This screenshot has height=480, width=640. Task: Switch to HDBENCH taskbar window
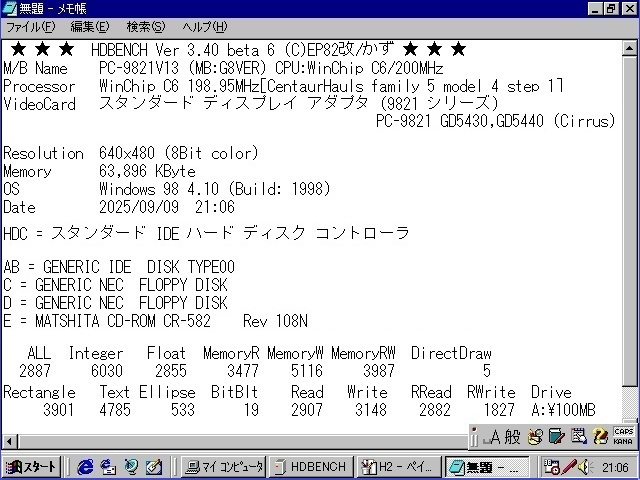point(310,467)
